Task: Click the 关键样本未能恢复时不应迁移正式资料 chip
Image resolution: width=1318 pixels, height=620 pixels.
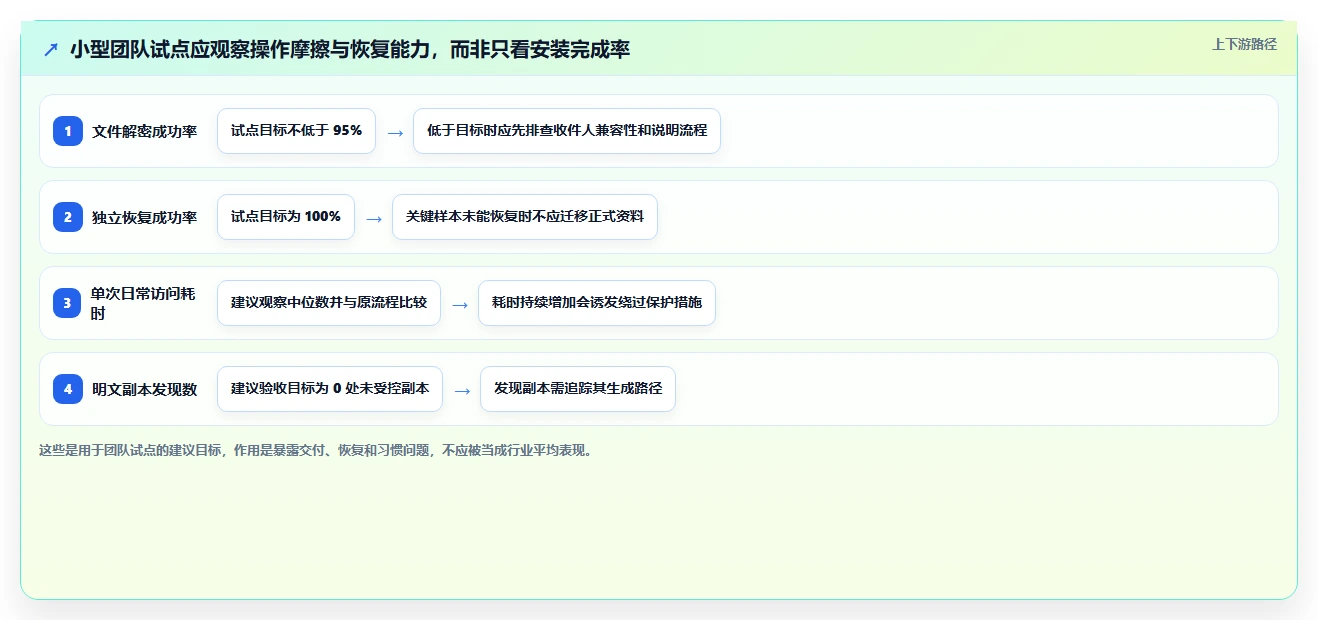Action: click(525, 217)
